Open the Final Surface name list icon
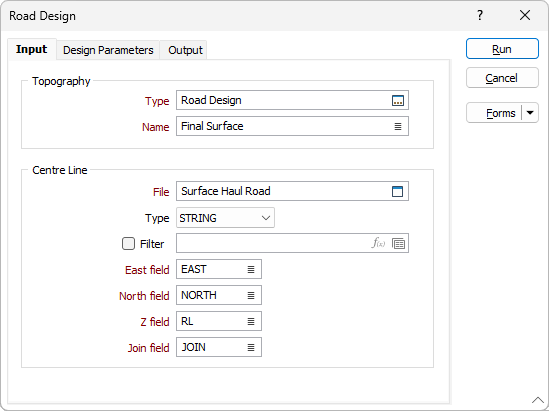Screen dimensions: 549x411 click(x=398, y=126)
